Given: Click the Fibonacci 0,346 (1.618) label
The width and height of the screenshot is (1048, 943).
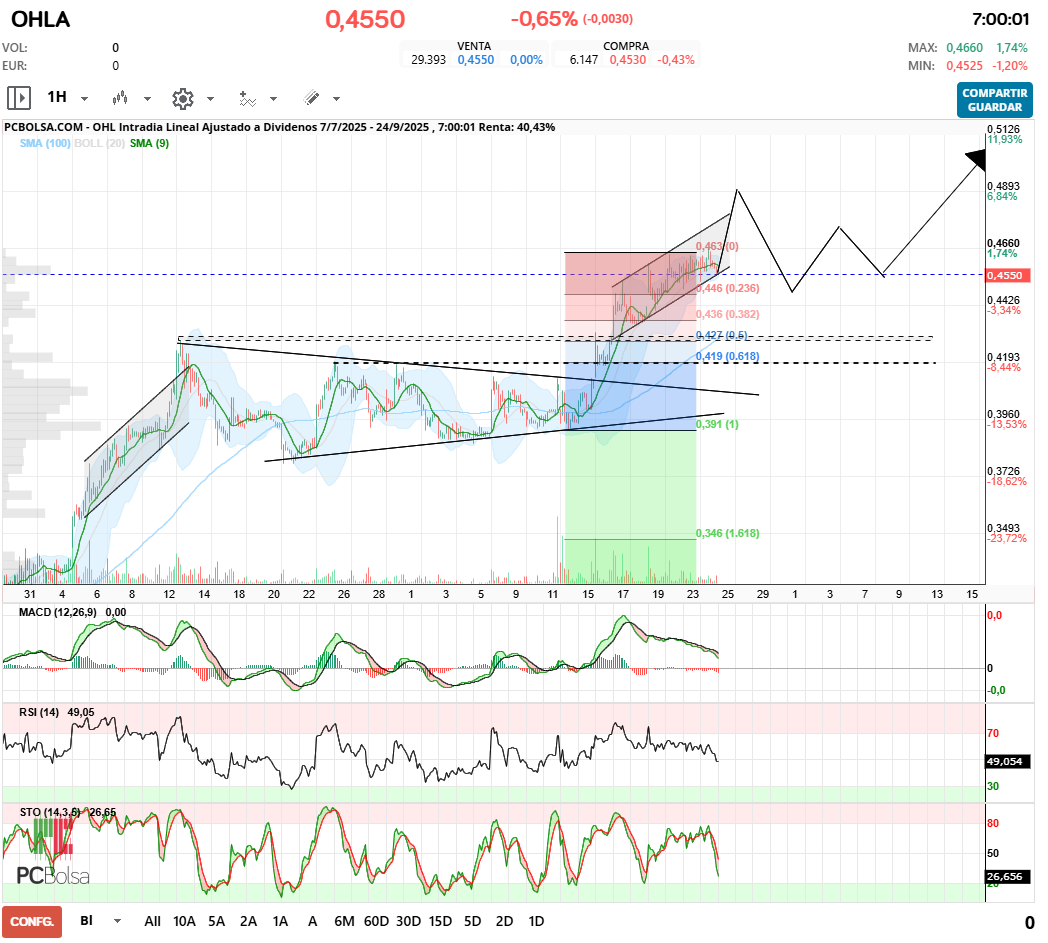Looking at the screenshot, I should (727, 533).
